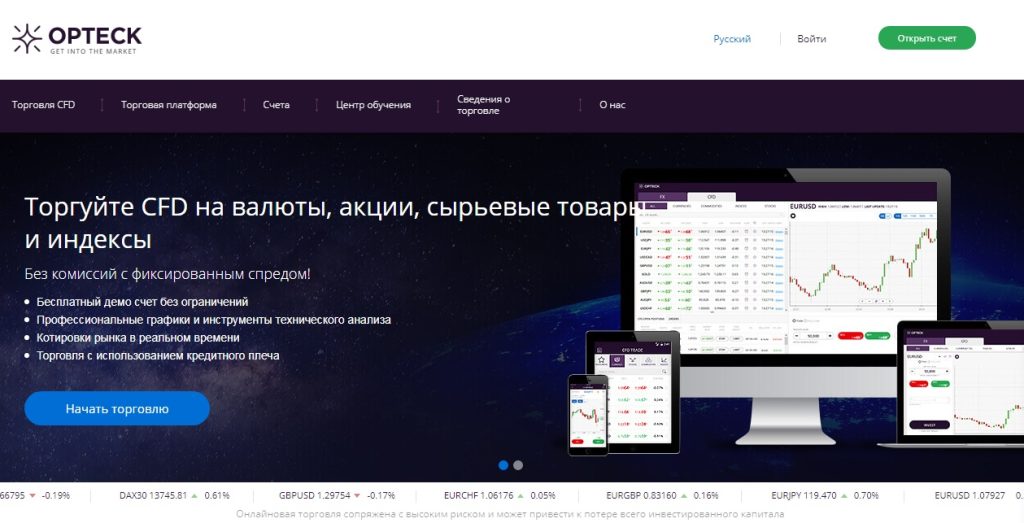Click the green up arrow beside EURCHF
The image size is (1024, 523).
tap(520, 495)
